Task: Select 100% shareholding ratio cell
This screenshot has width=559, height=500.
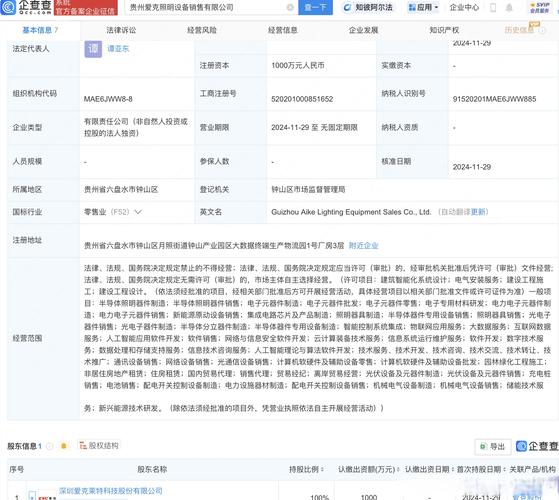Action: pos(320,497)
